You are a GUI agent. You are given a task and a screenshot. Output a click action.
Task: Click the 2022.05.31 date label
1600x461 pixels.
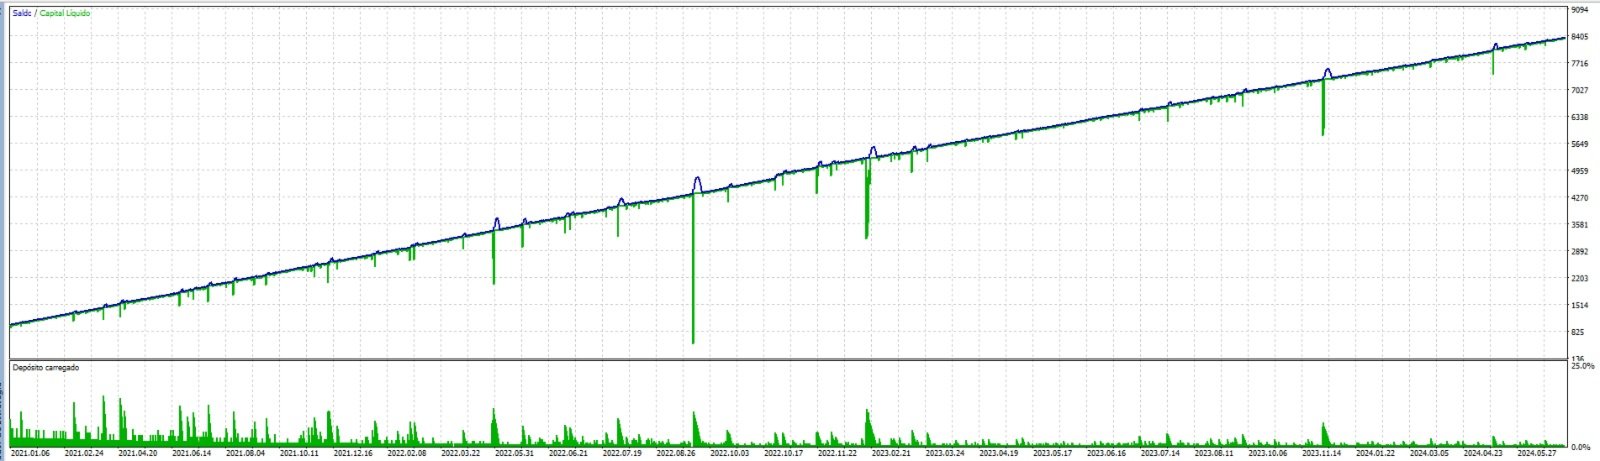[x=515, y=453]
